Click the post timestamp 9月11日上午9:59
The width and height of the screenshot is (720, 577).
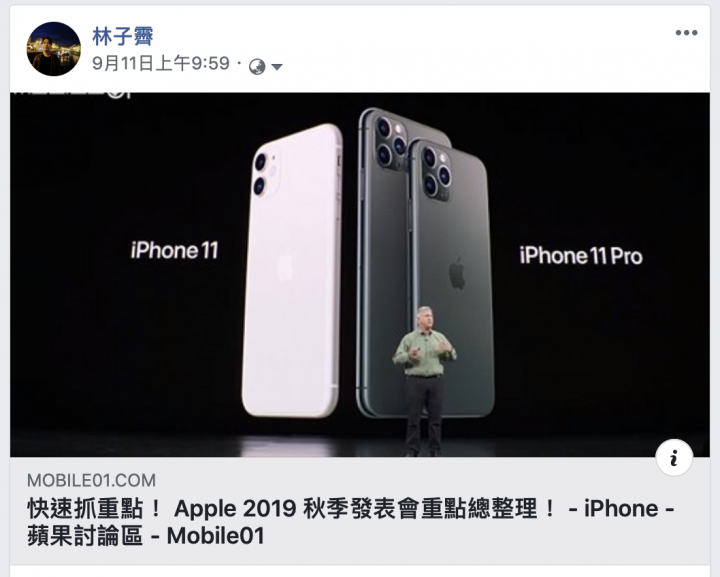pos(161,63)
